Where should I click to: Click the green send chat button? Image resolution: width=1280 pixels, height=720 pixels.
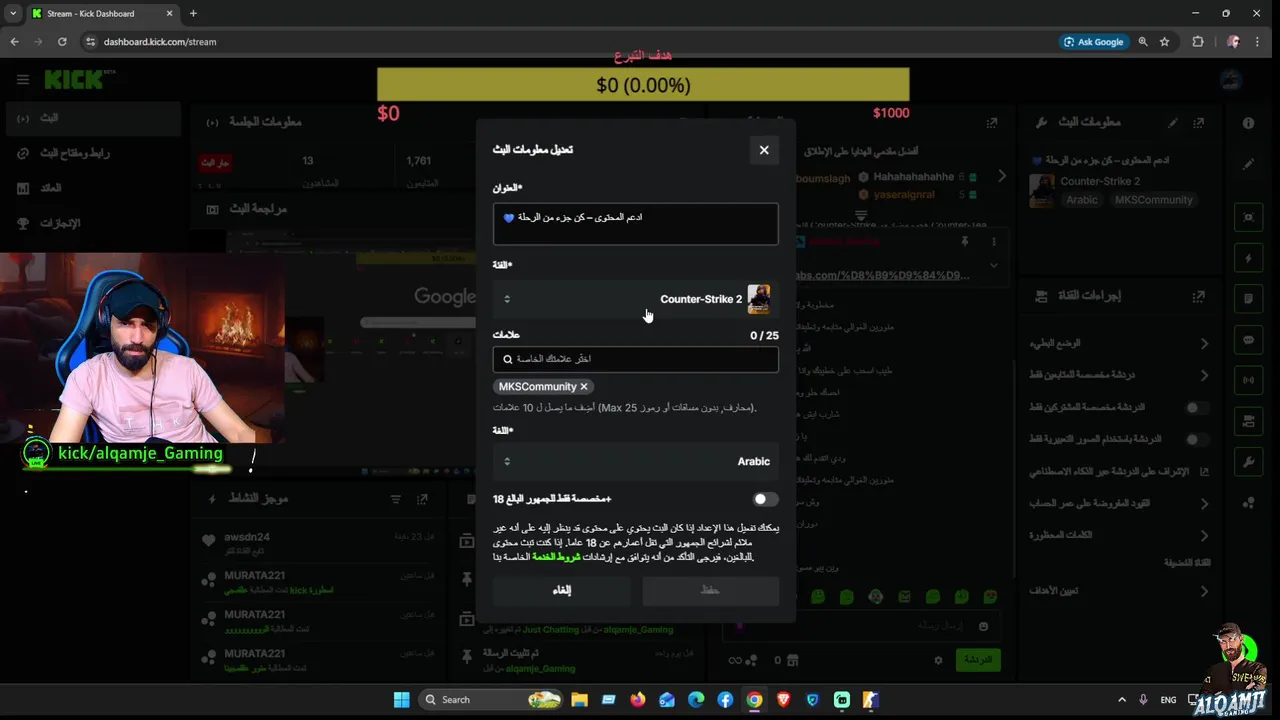[978, 660]
